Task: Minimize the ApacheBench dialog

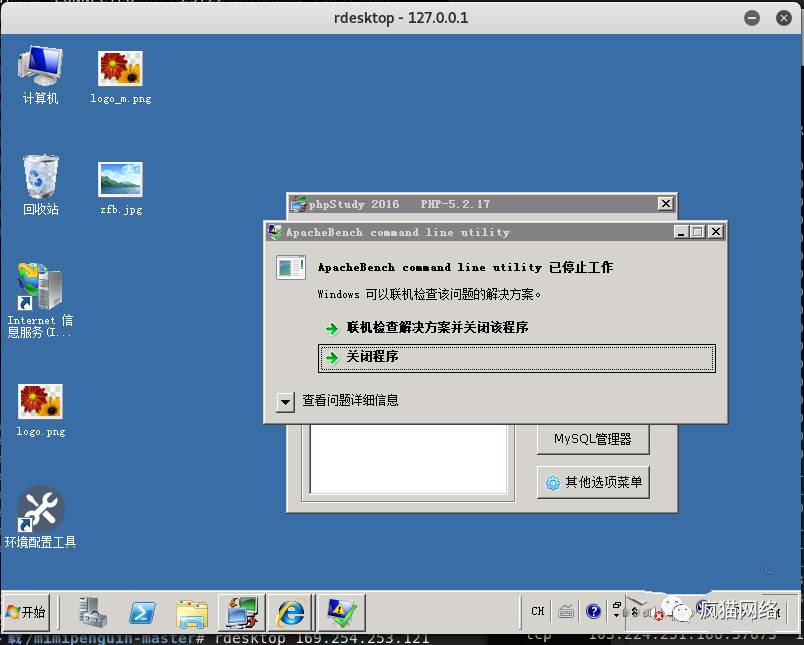Action: [680, 232]
